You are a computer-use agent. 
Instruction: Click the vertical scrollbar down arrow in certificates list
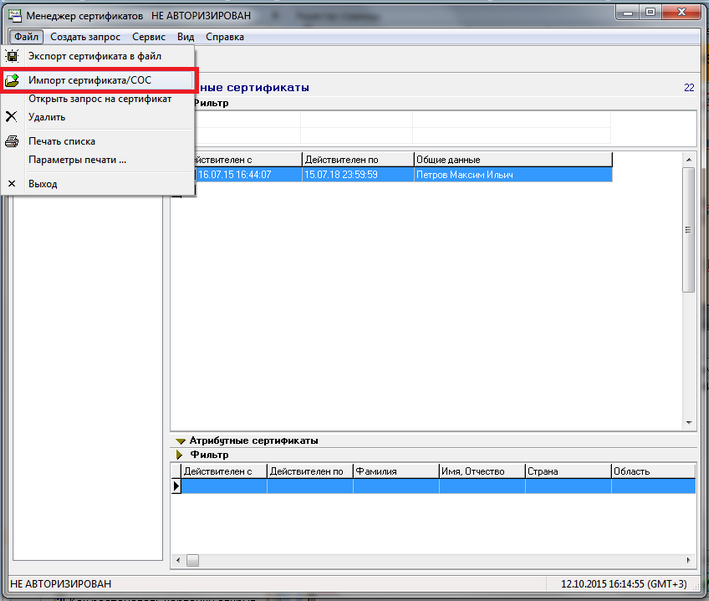pos(688,422)
